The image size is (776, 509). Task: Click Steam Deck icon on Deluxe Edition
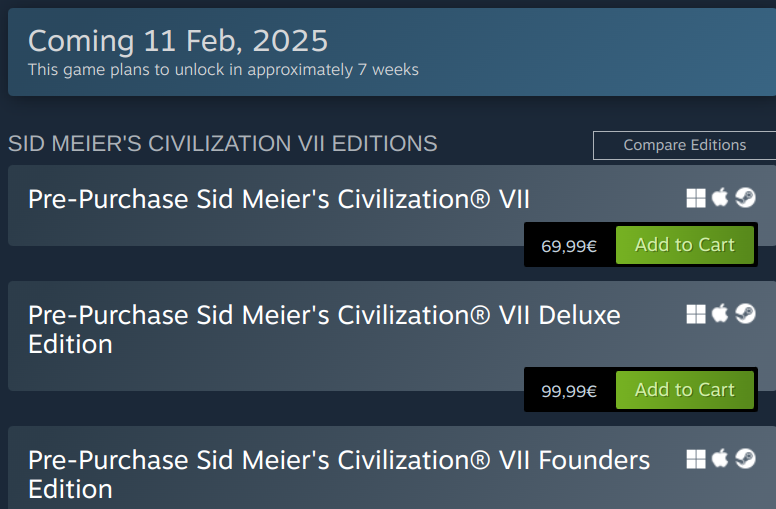745,314
